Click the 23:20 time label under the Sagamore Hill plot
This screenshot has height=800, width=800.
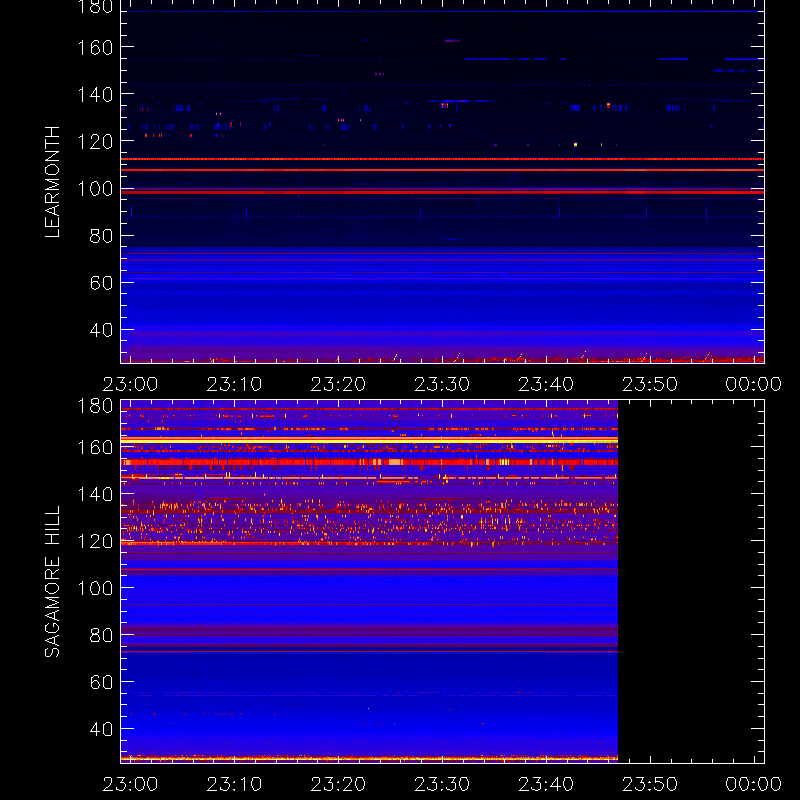pyautogui.click(x=338, y=784)
